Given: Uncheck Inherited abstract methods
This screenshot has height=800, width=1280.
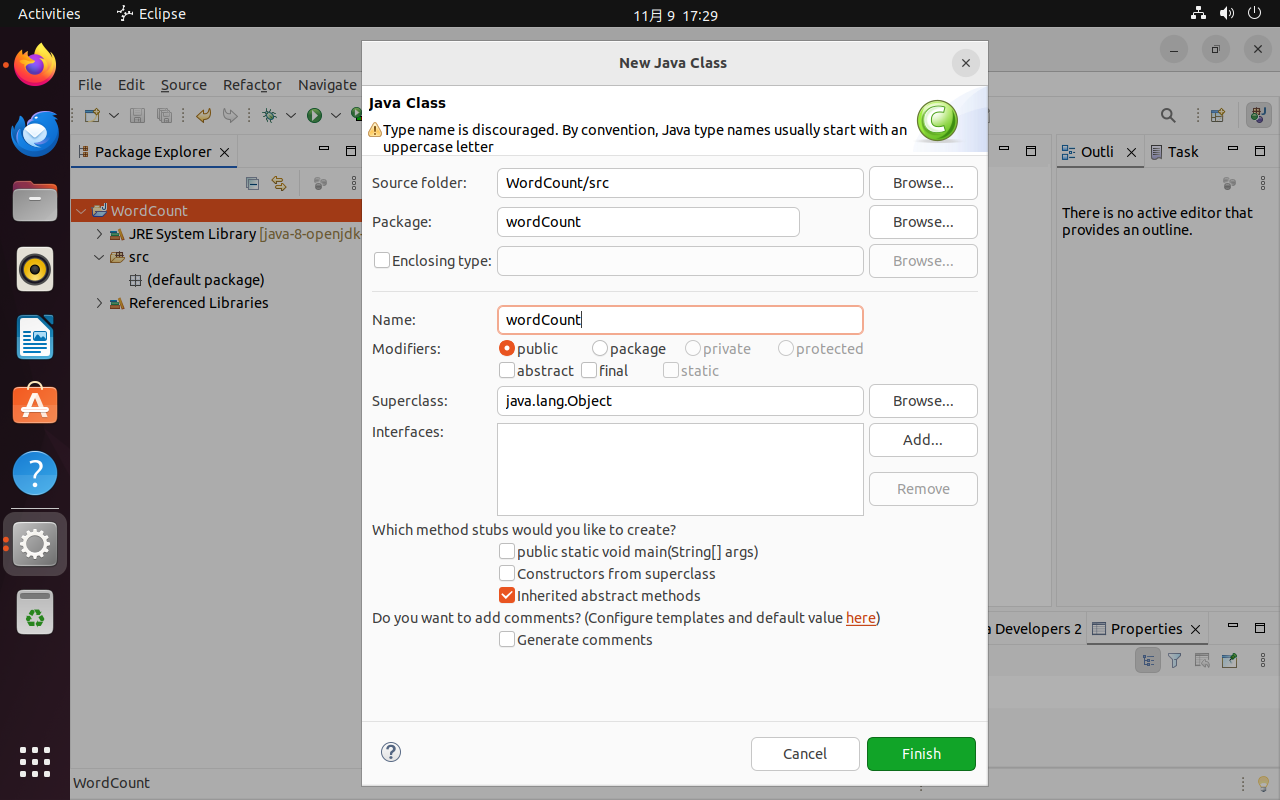Looking at the screenshot, I should (507, 595).
